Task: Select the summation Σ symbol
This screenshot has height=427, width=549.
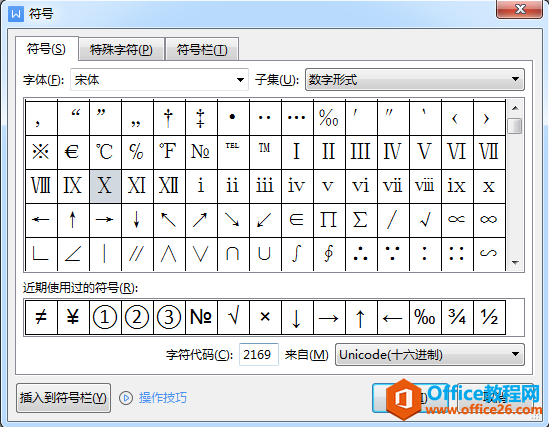Action: (361, 220)
